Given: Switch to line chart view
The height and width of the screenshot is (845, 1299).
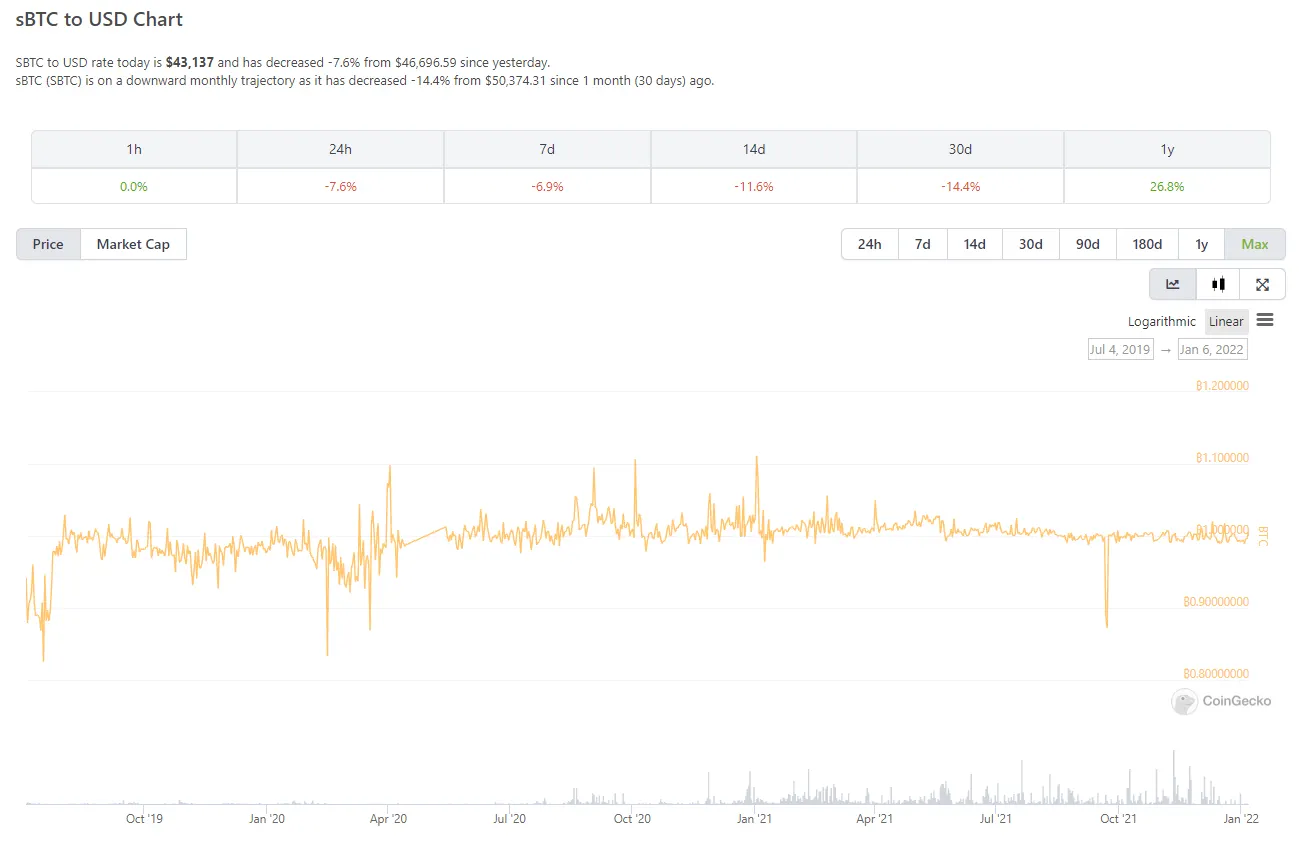Looking at the screenshot, I should [x=1172, y=284].
